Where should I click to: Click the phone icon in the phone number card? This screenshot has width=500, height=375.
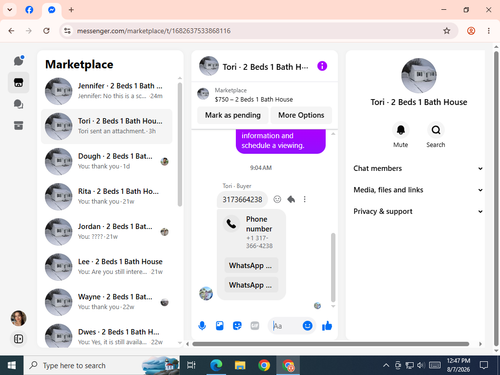[x=231, y=224]
